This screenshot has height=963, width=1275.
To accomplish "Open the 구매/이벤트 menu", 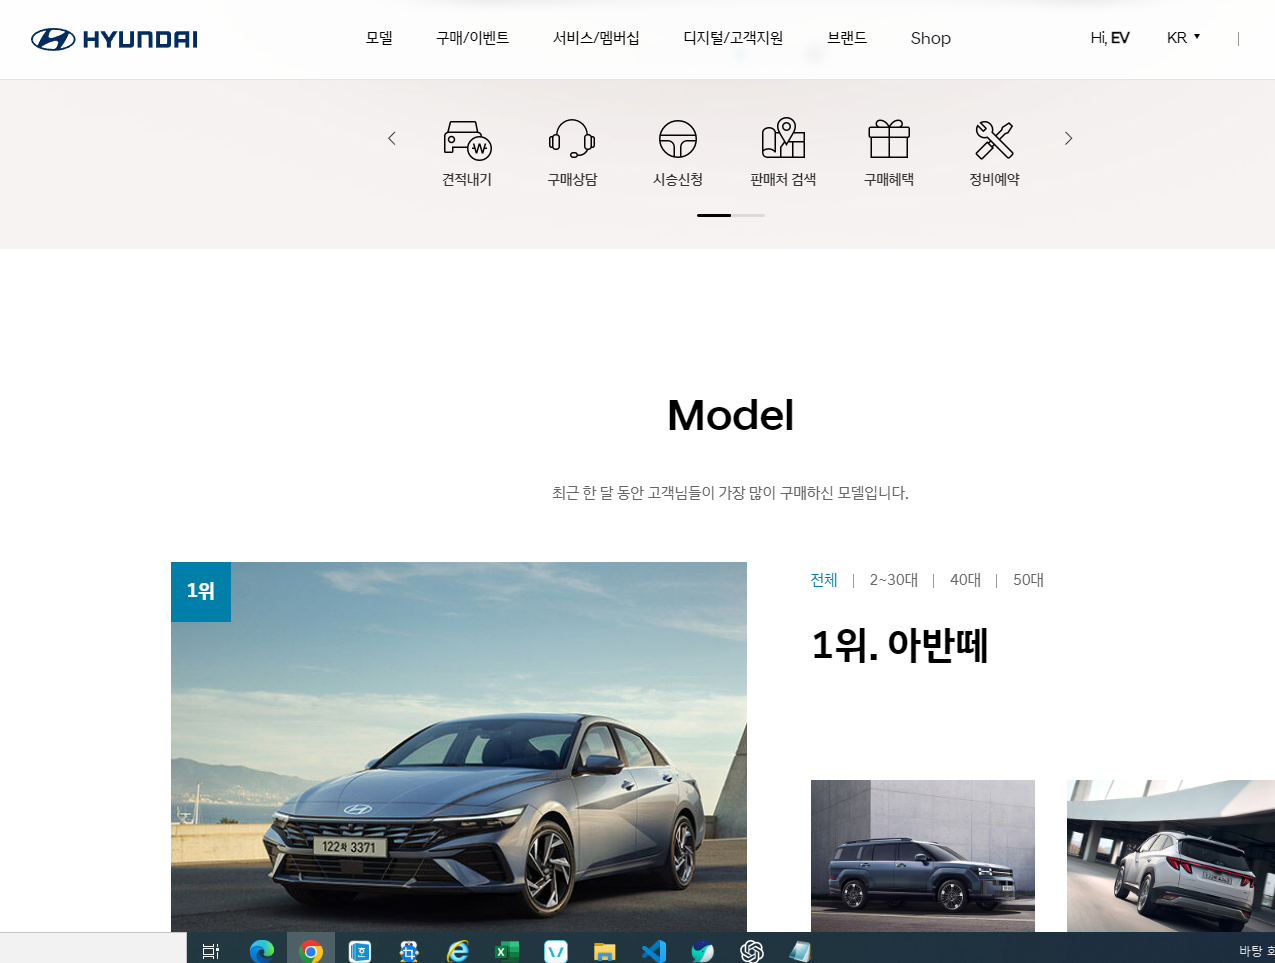I will 472,38.
